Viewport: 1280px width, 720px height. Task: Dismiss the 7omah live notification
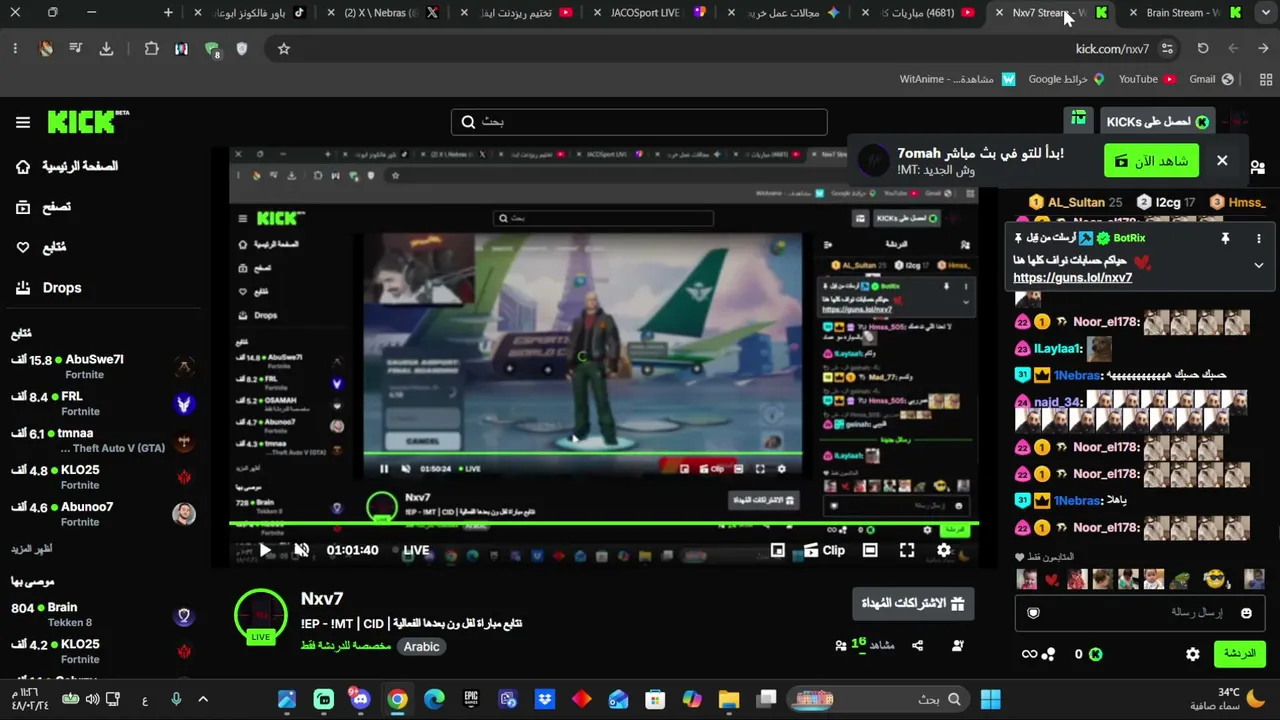pyautogui.click(x=1222, y=160)
